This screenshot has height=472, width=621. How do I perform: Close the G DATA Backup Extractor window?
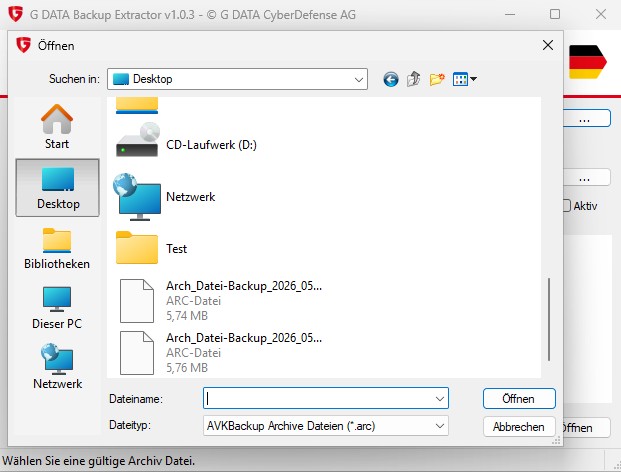[601, 14]
